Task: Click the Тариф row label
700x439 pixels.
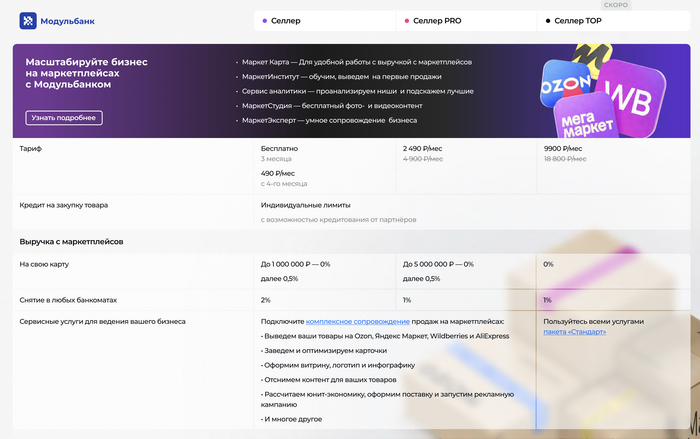Action: (x=30, y=149)
